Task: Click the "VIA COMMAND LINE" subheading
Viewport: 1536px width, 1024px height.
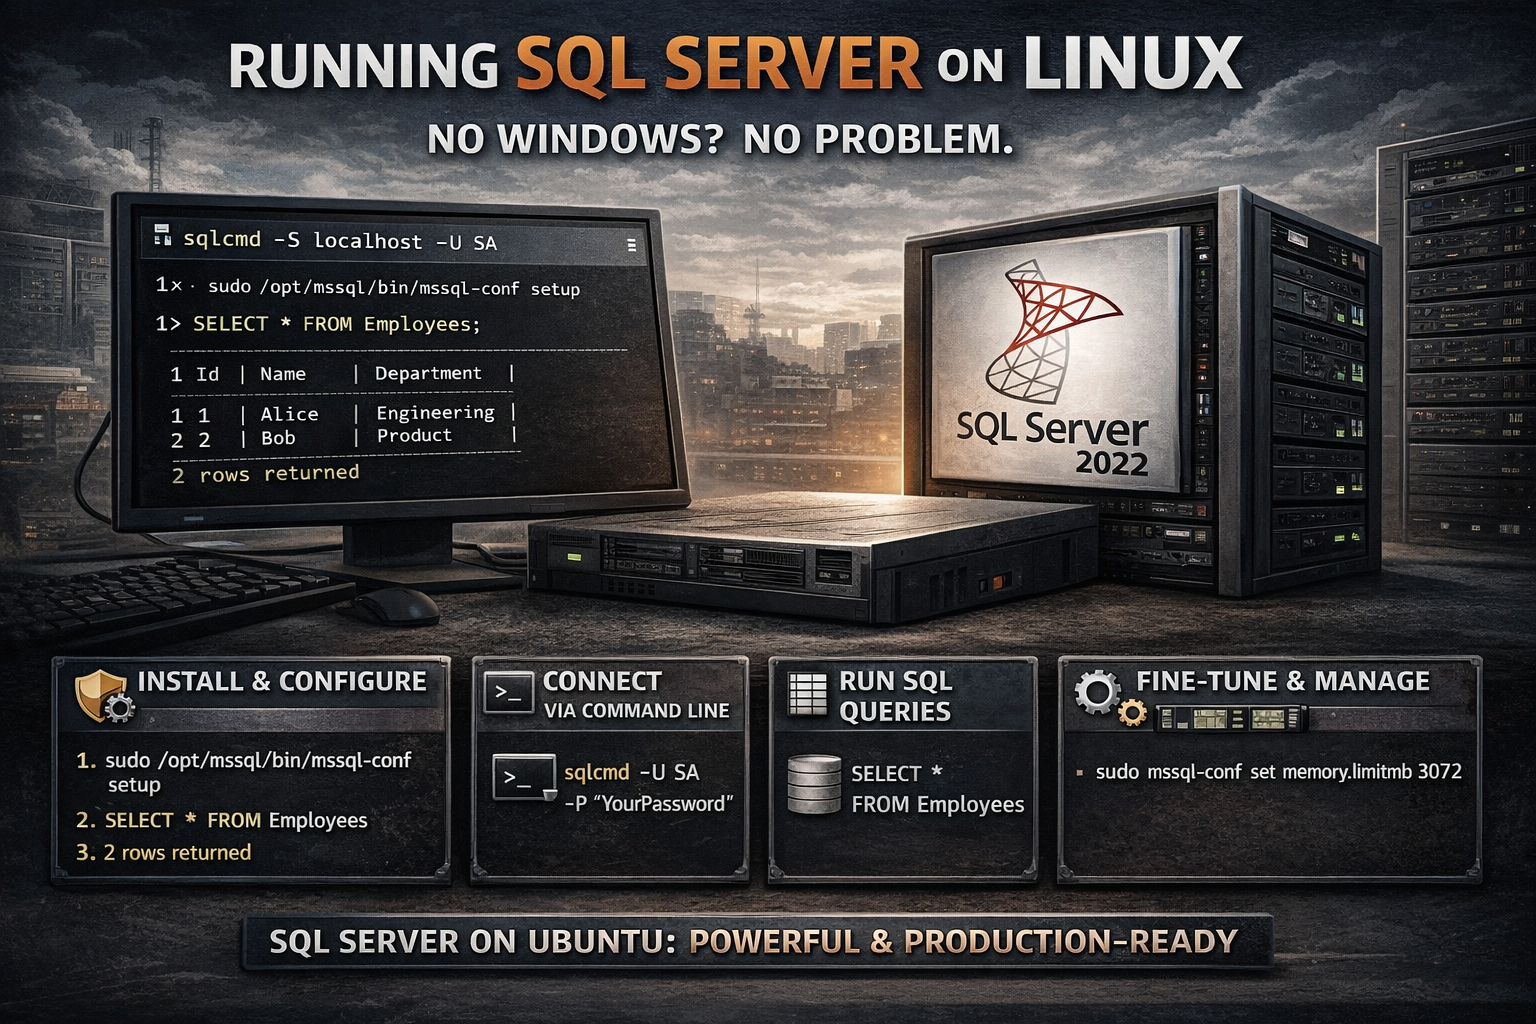Action: pyautogui.click(x=637, y=711)
